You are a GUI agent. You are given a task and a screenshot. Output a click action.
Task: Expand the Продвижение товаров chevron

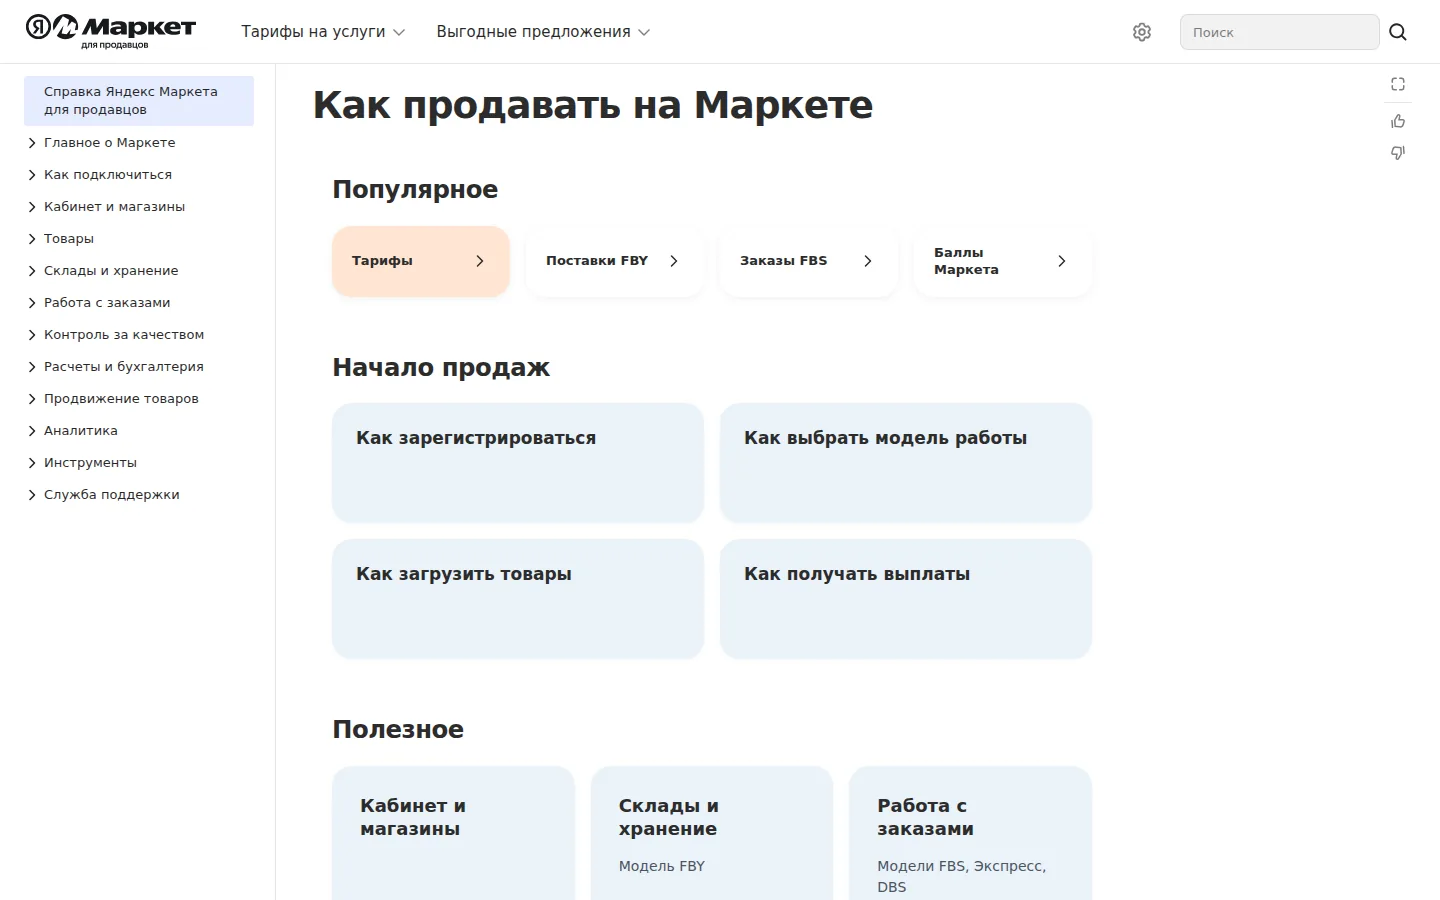pyautogui.click(x=32, y=399)
